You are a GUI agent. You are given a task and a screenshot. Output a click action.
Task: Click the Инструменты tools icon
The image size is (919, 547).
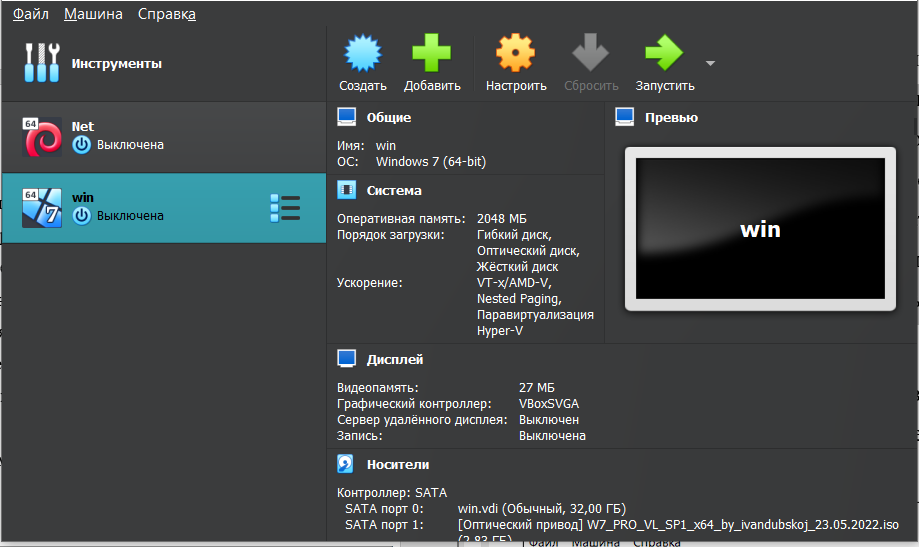click(42, 63)
